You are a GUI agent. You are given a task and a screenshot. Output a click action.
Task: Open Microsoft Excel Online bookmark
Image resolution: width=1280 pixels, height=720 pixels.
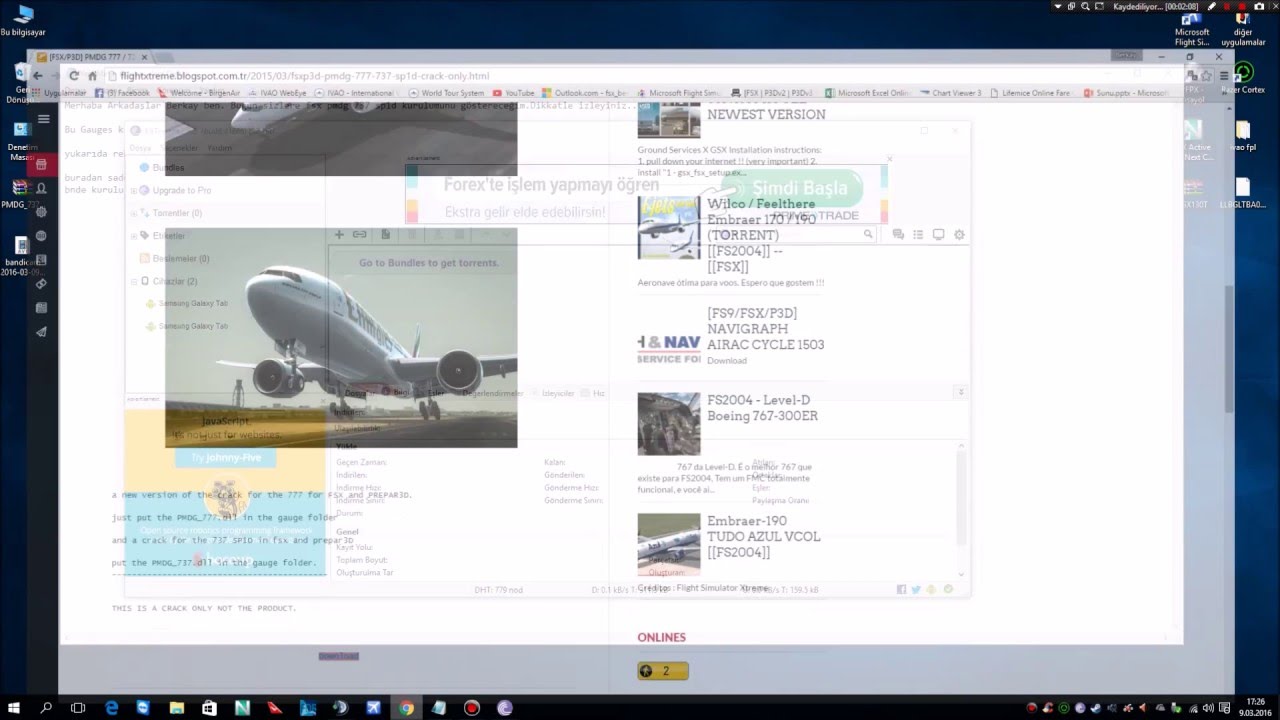(x=868, y=93)
